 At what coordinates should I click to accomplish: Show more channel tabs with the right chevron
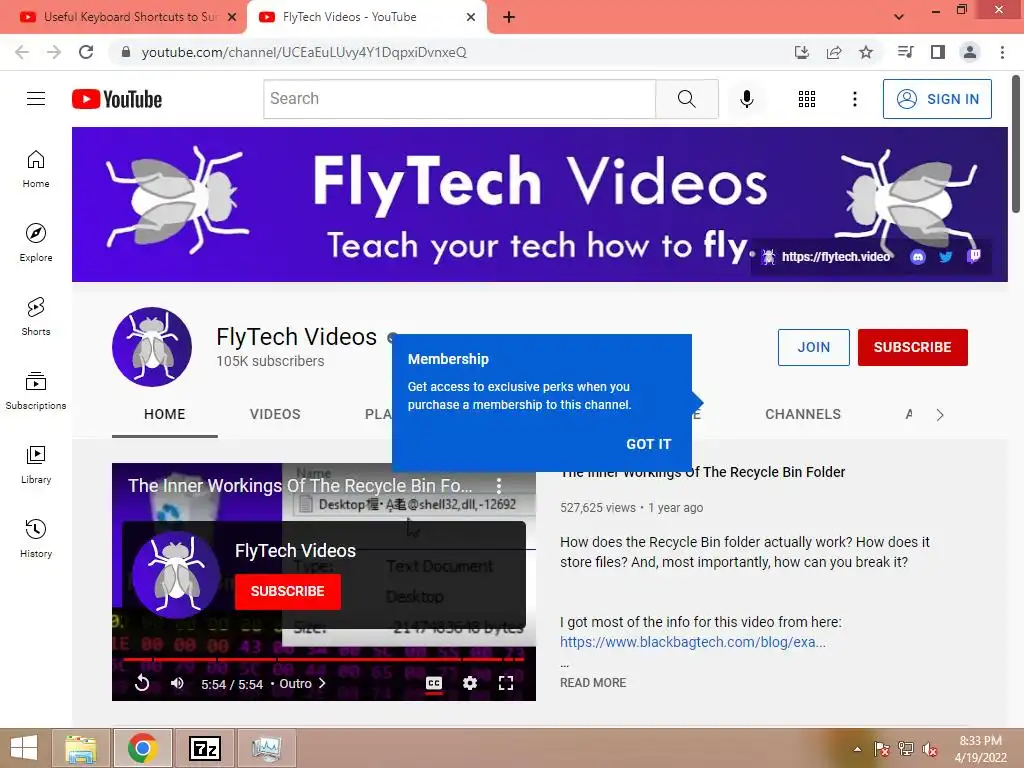940,415
